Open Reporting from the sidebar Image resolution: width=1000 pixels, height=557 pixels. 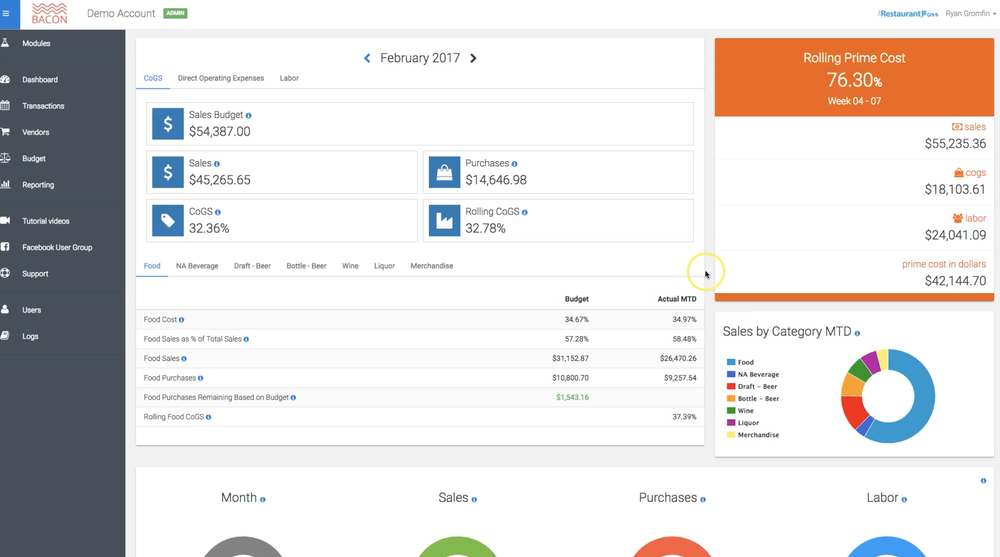[38, 184]
